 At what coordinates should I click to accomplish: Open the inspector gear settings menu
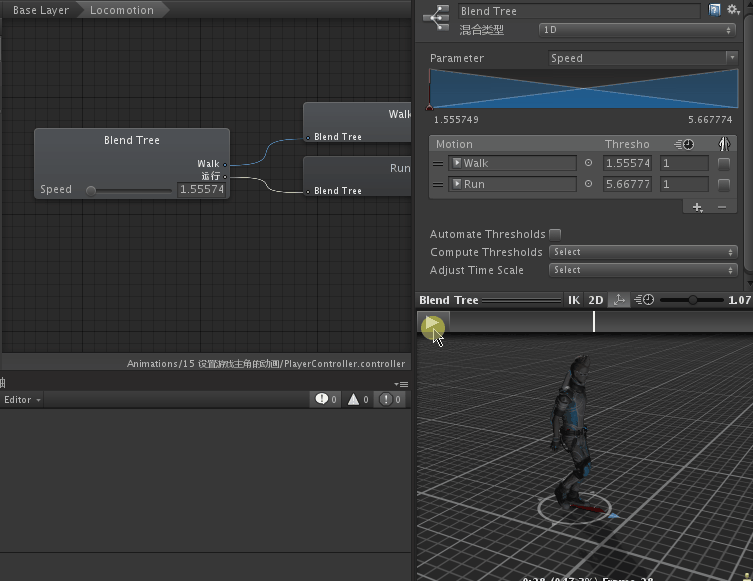[x=733, y=10]
